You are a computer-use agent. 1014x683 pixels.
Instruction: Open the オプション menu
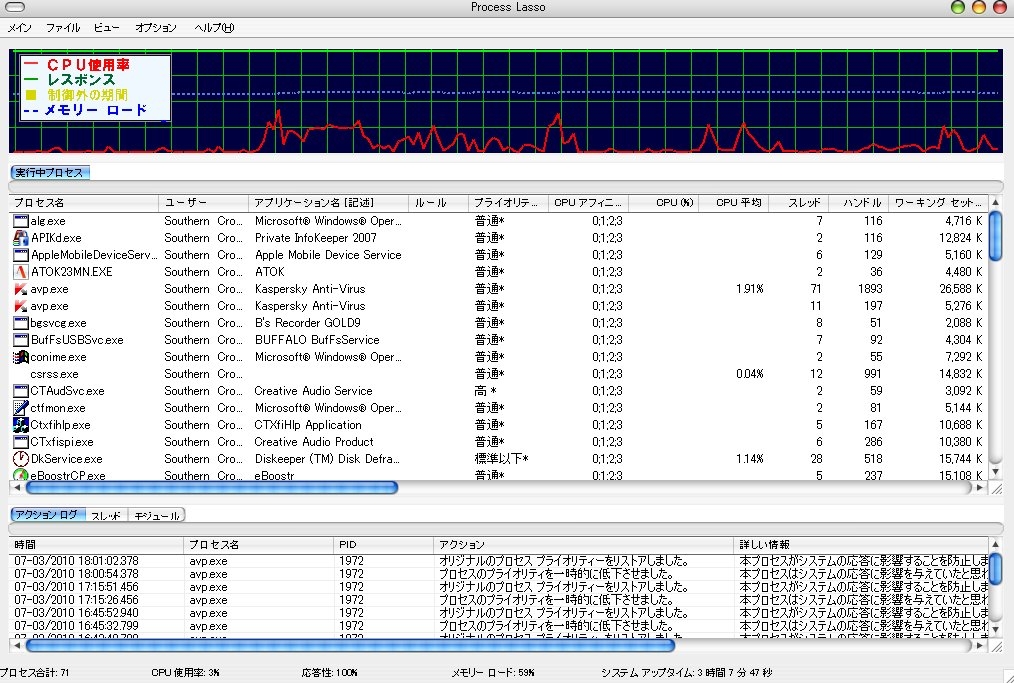(155, 28)
